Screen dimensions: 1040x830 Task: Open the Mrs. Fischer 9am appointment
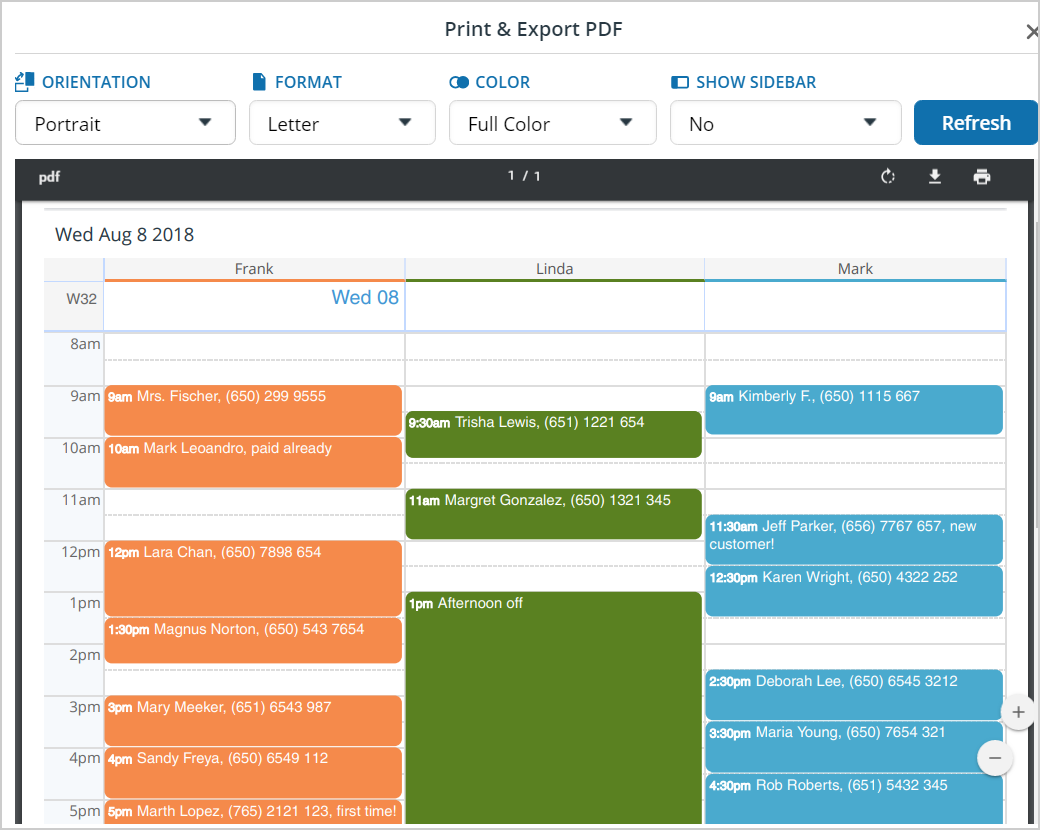coord(253,410)
